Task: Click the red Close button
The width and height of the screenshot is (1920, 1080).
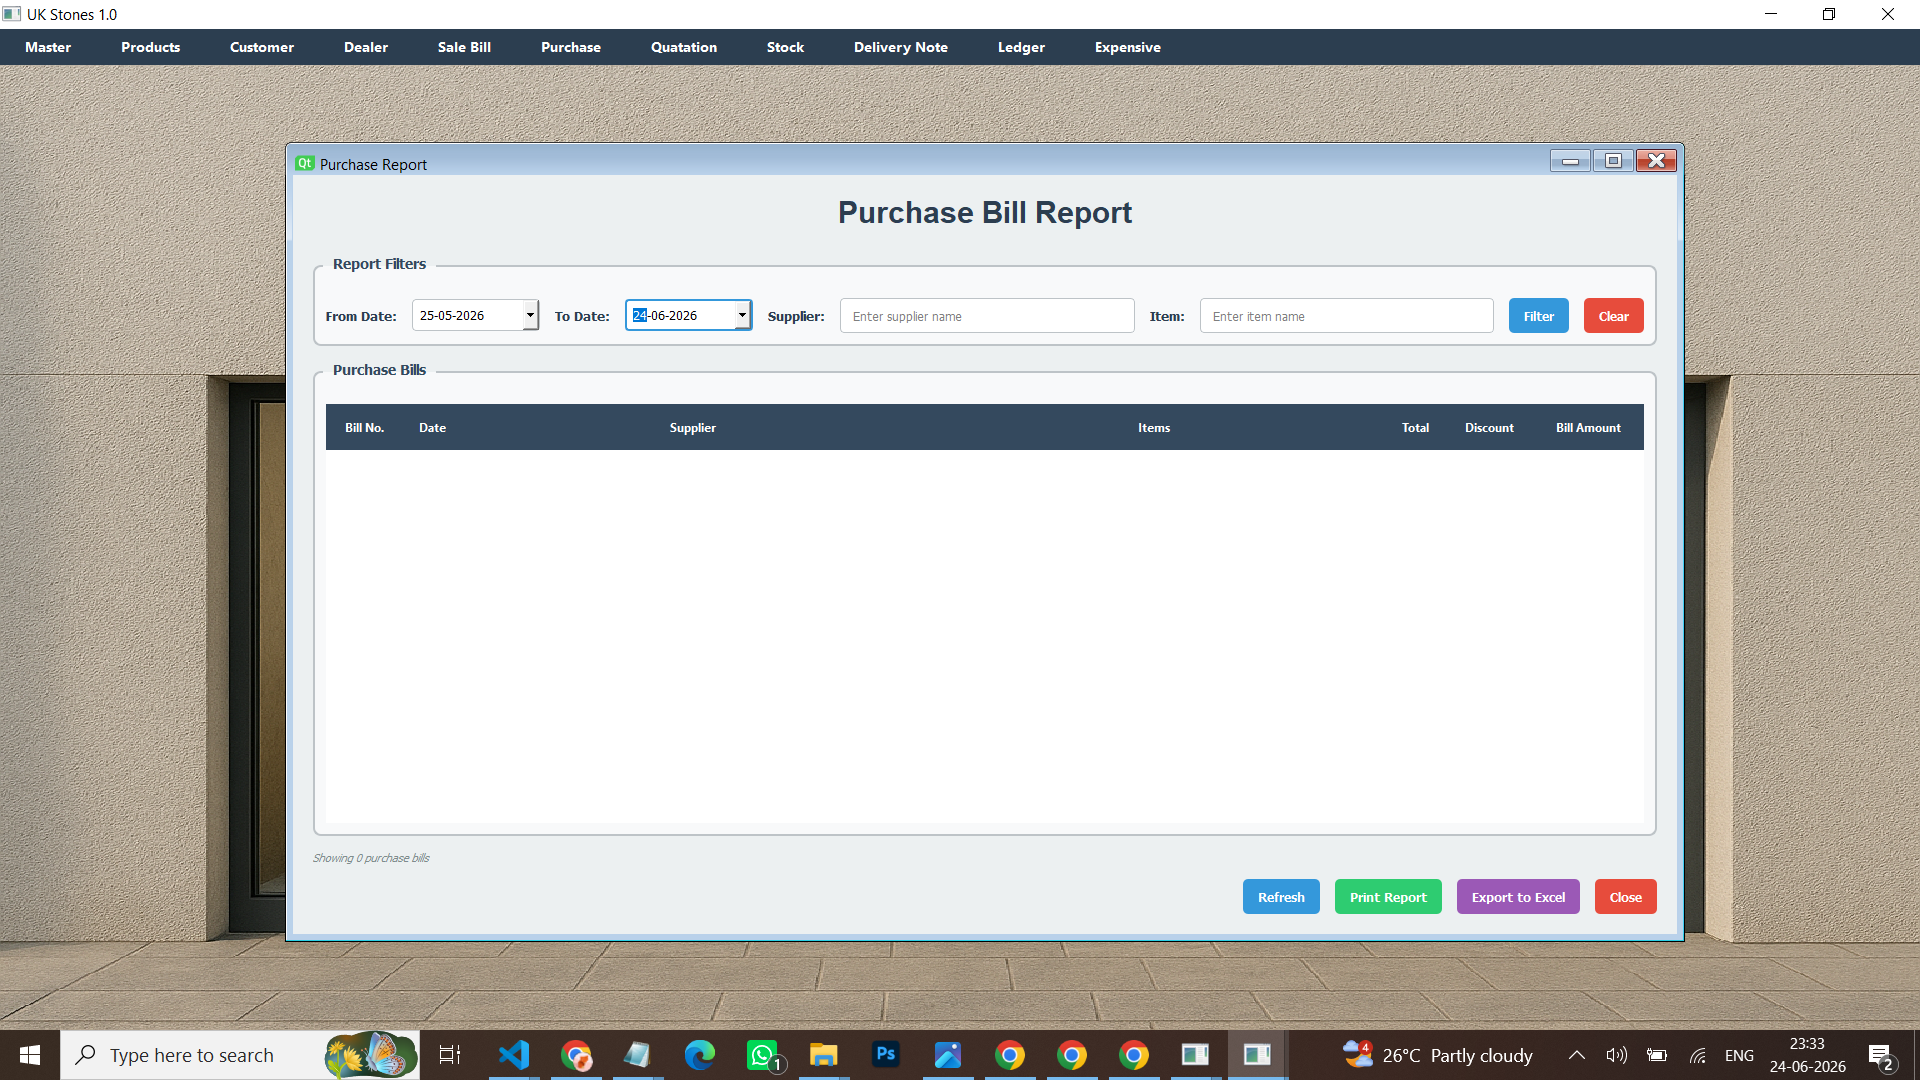Action: 1625,897
